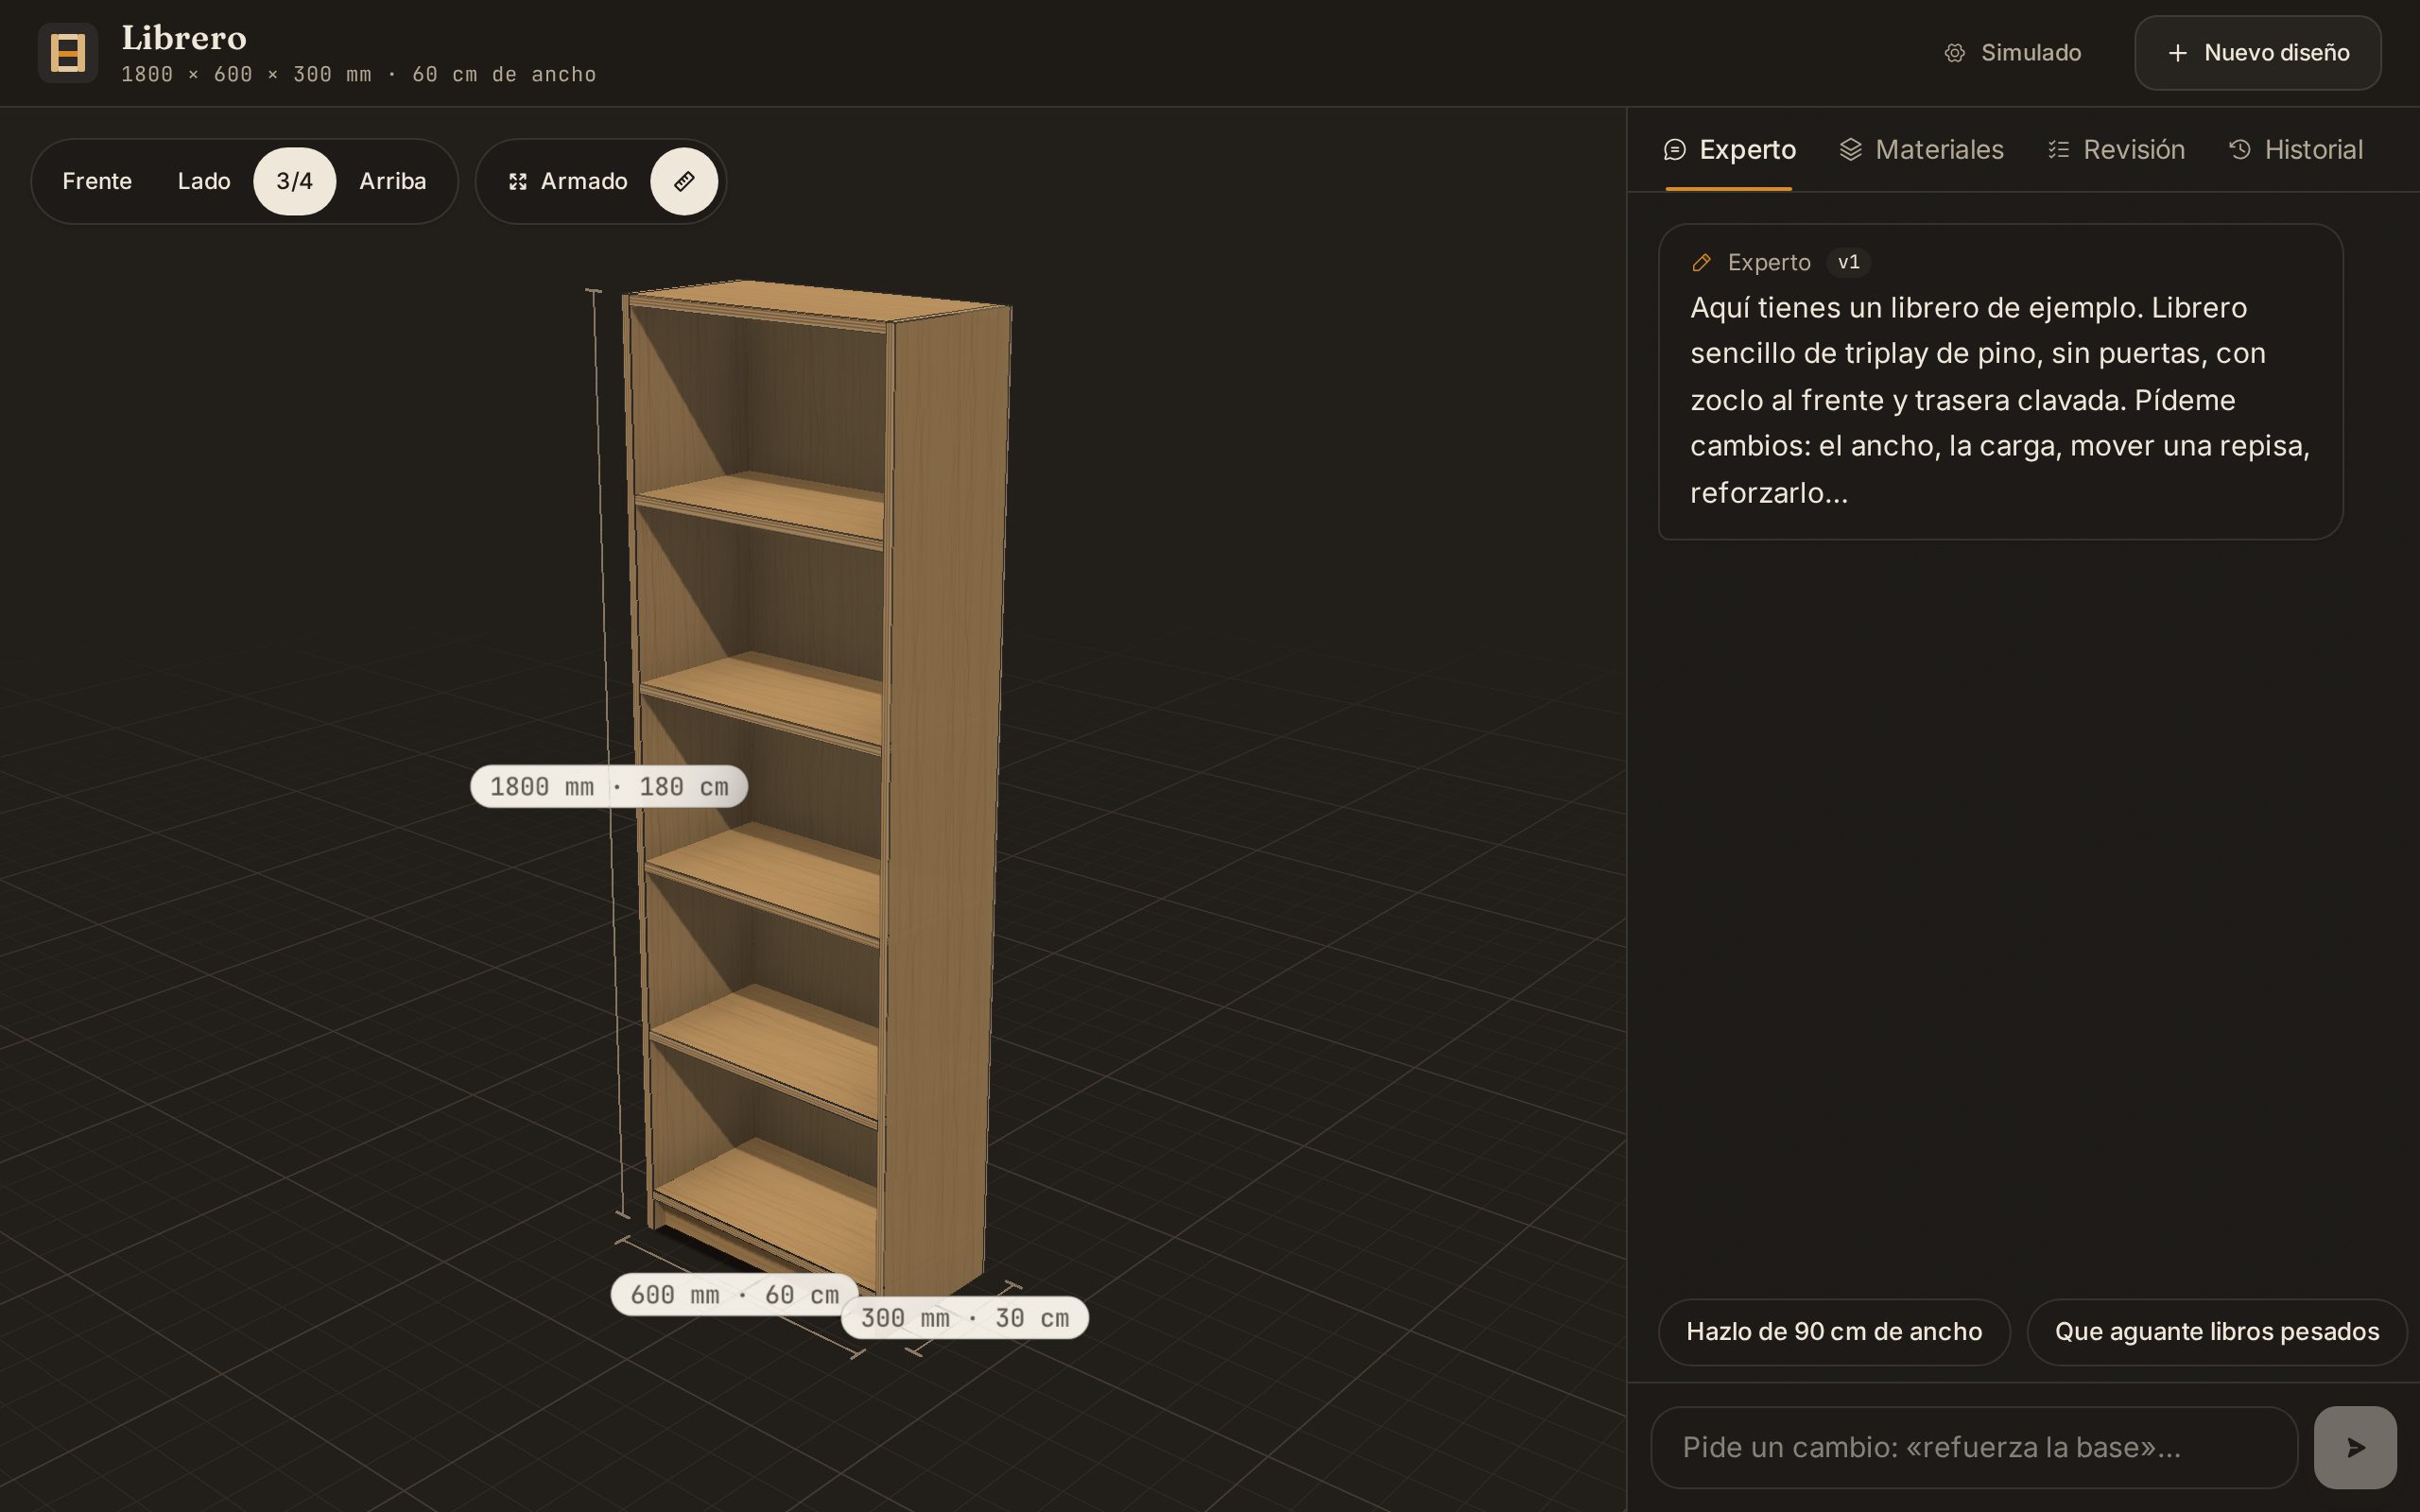Switch to the Arriba top view

[392, 181]
